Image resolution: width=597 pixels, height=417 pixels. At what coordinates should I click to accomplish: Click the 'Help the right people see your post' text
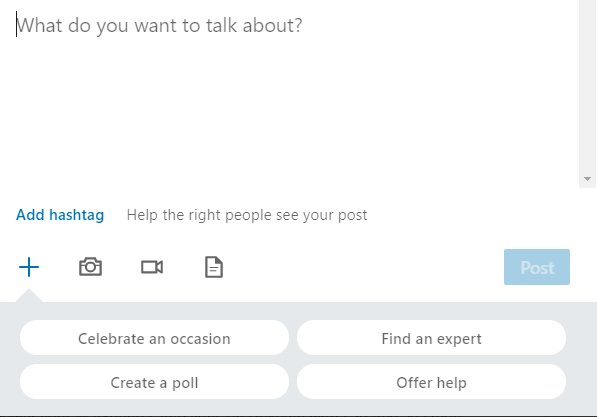247,215
